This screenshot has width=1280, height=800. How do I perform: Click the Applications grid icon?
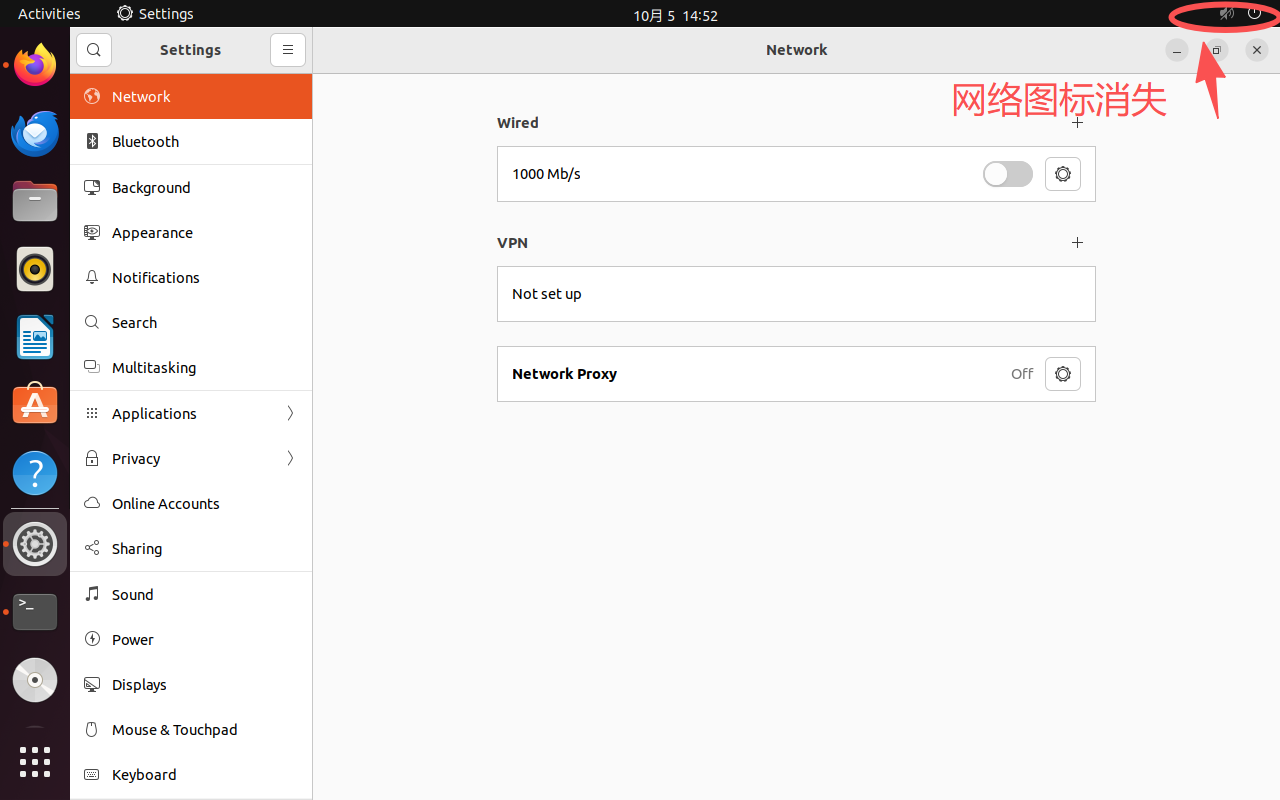[92, 413]
